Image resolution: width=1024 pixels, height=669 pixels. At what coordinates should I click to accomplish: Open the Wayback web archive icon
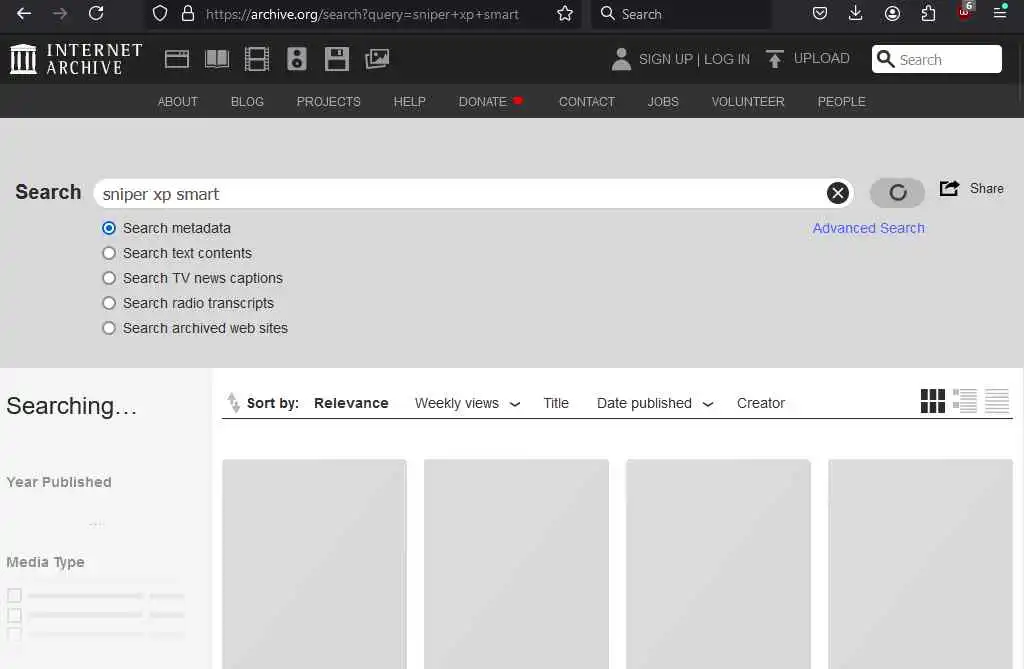177,59
